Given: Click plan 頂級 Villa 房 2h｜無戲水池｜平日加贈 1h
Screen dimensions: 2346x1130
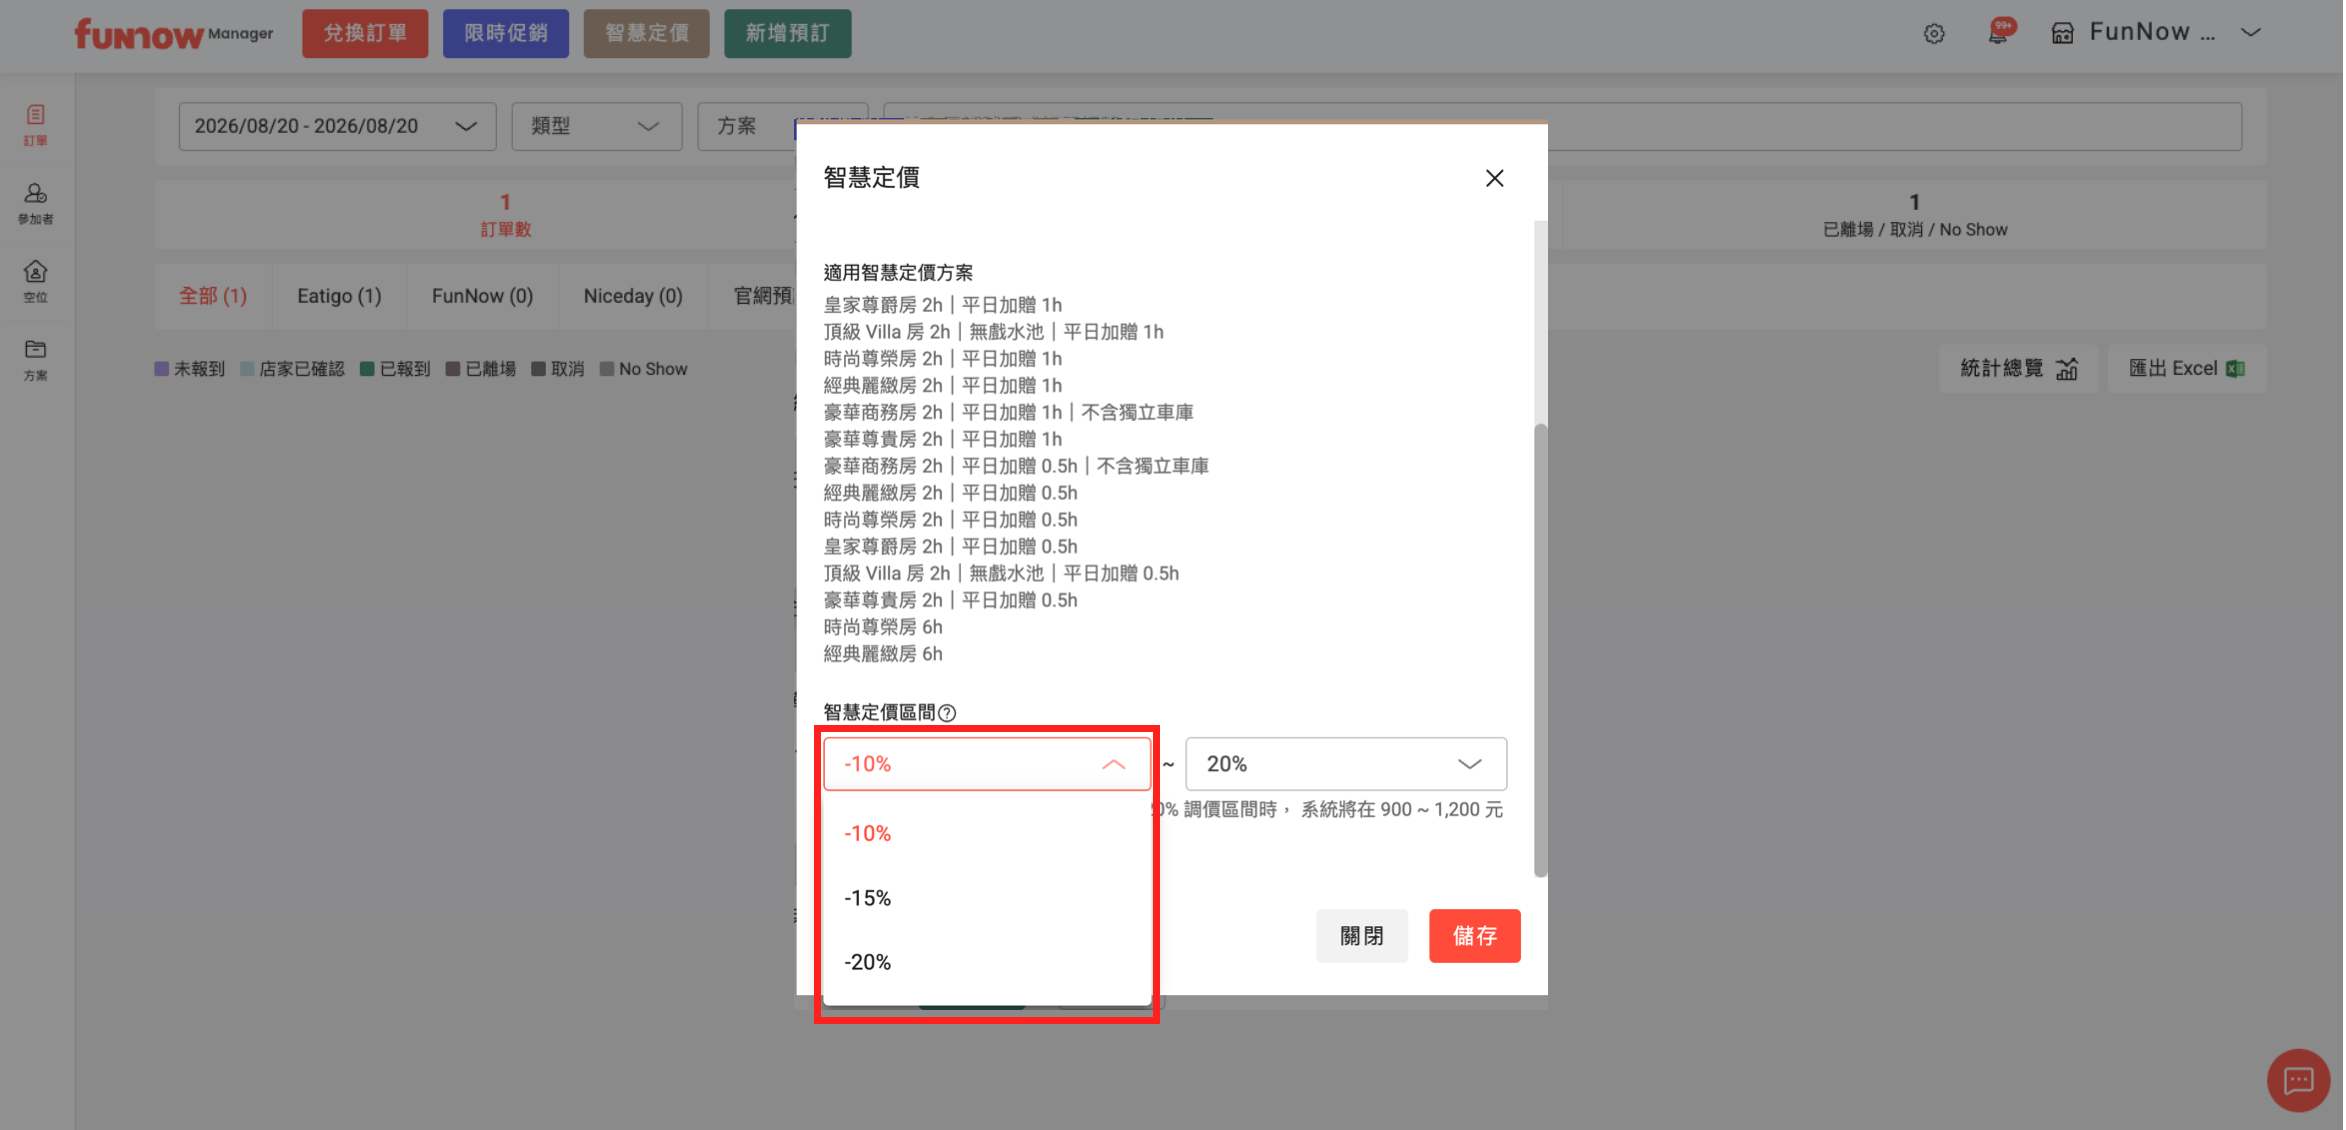Looking at the screenshot, I should pos(994,332).
